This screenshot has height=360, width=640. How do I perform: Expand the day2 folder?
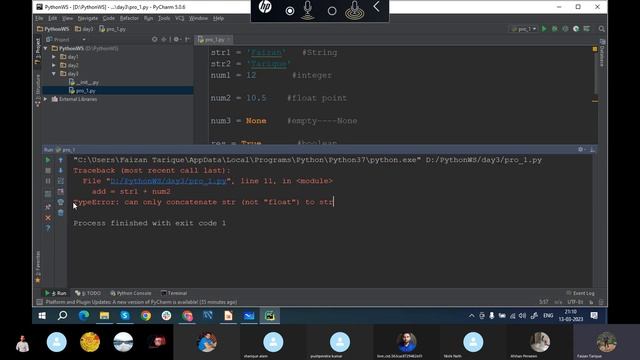[54, 65]
